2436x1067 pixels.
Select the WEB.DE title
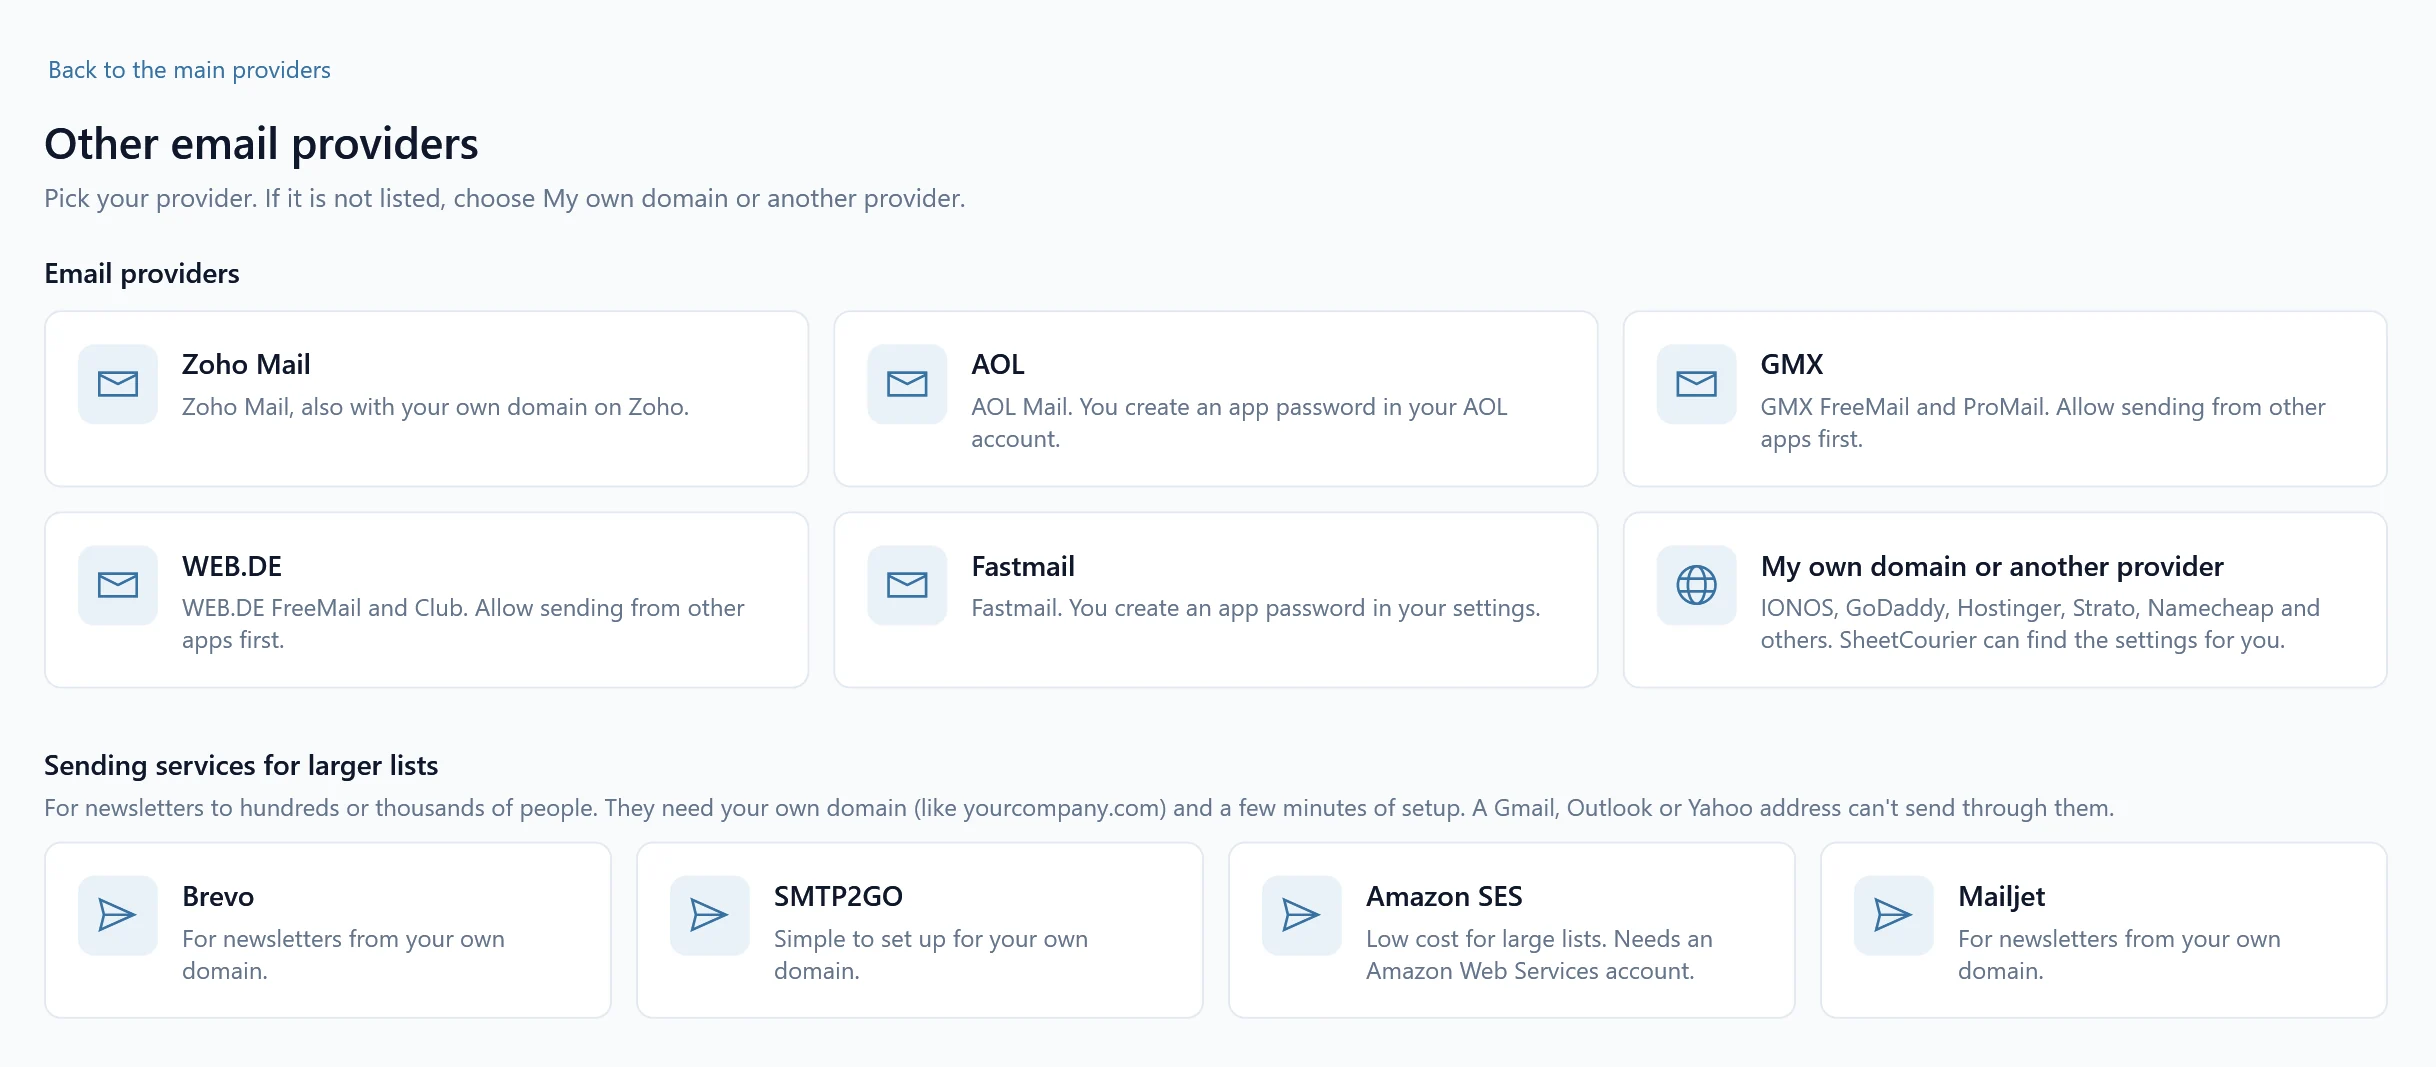pyautogui.click(x=232, y=566)
